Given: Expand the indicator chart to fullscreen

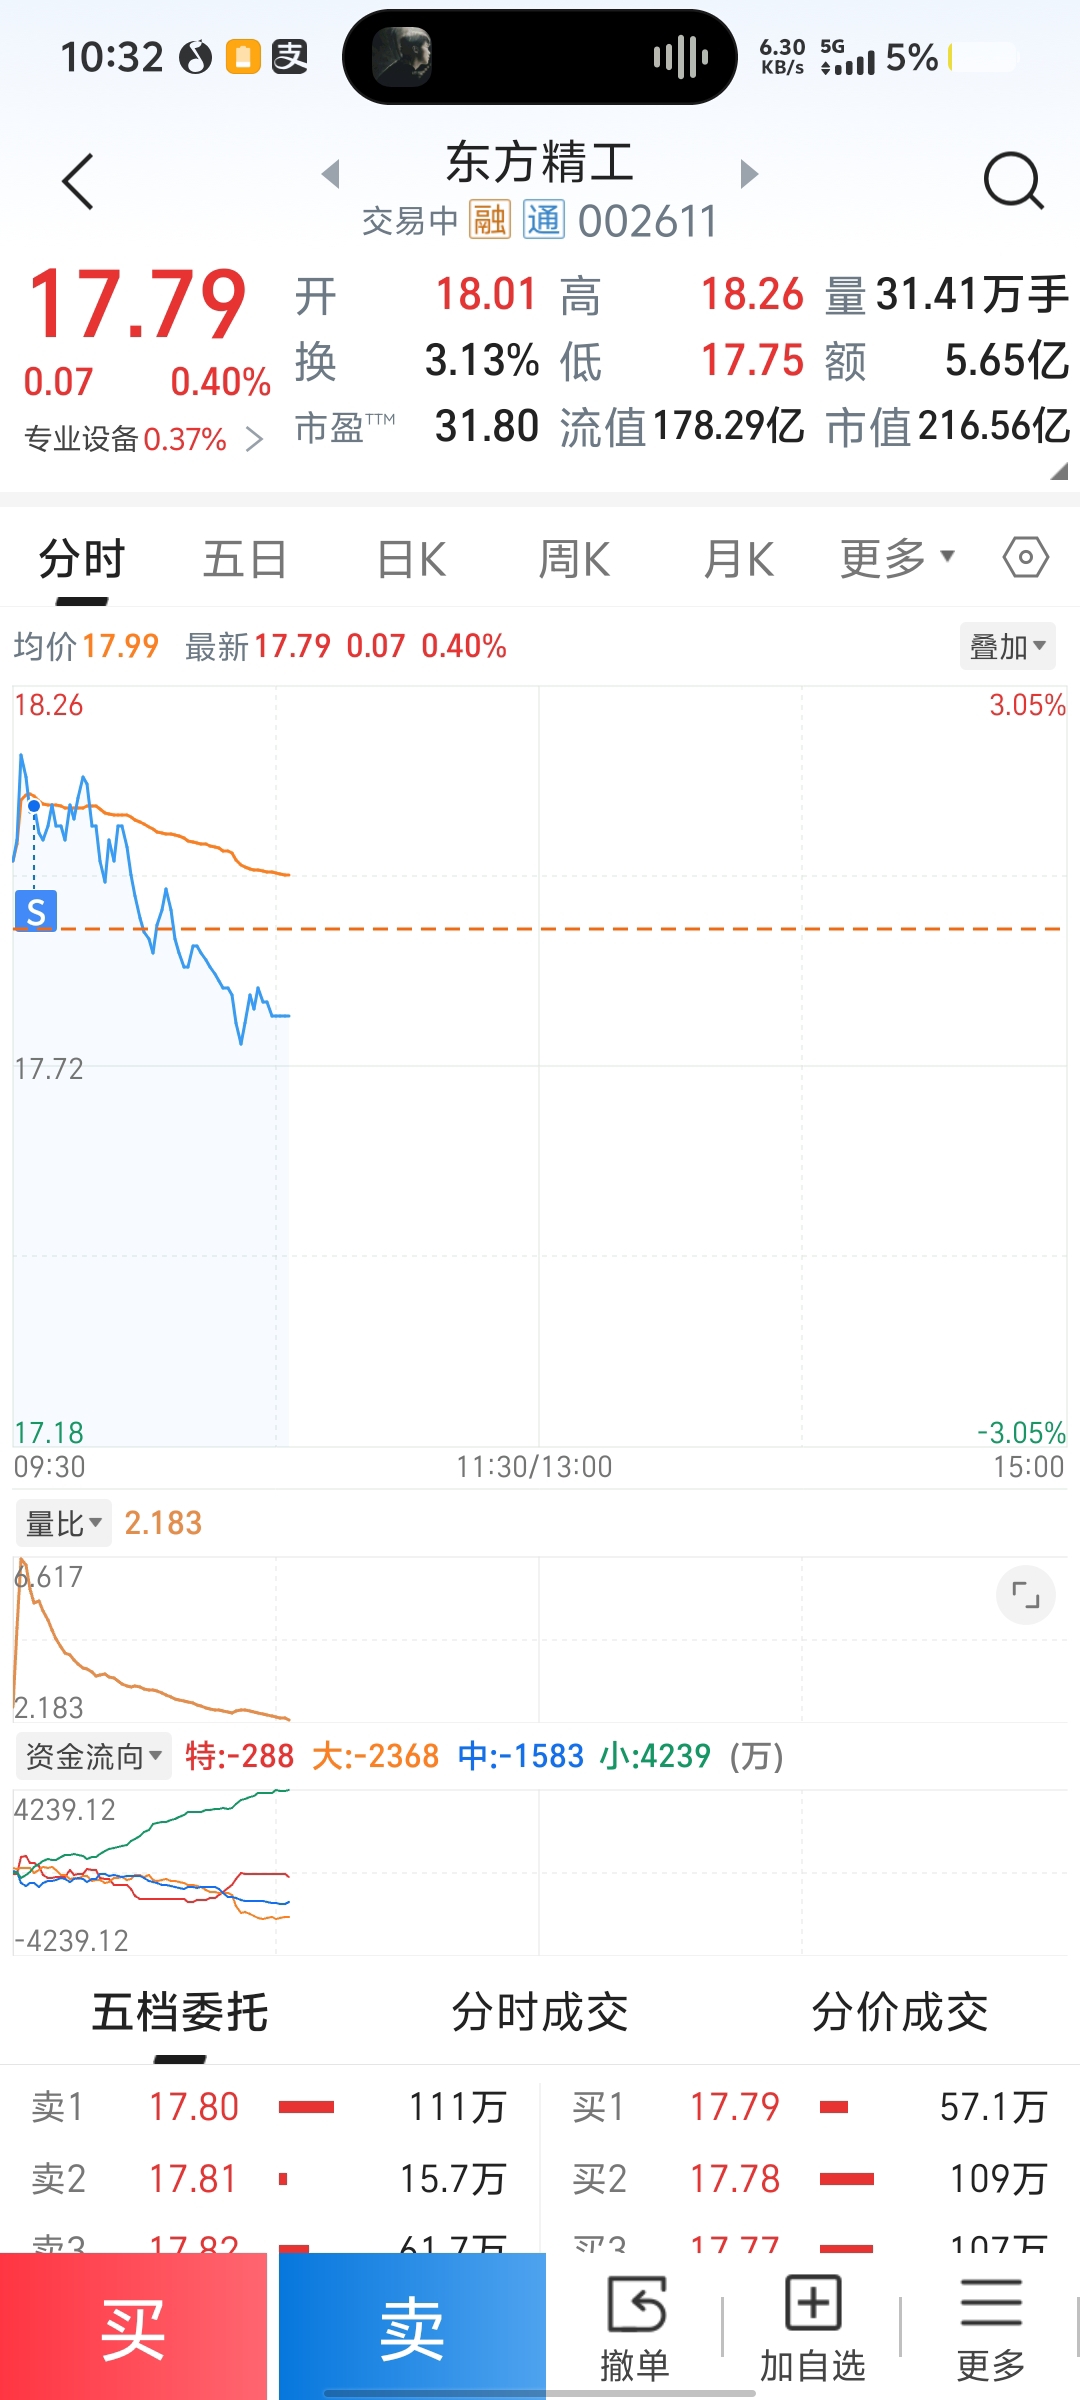Looking at the screenshot, I should [1025, 1595].
